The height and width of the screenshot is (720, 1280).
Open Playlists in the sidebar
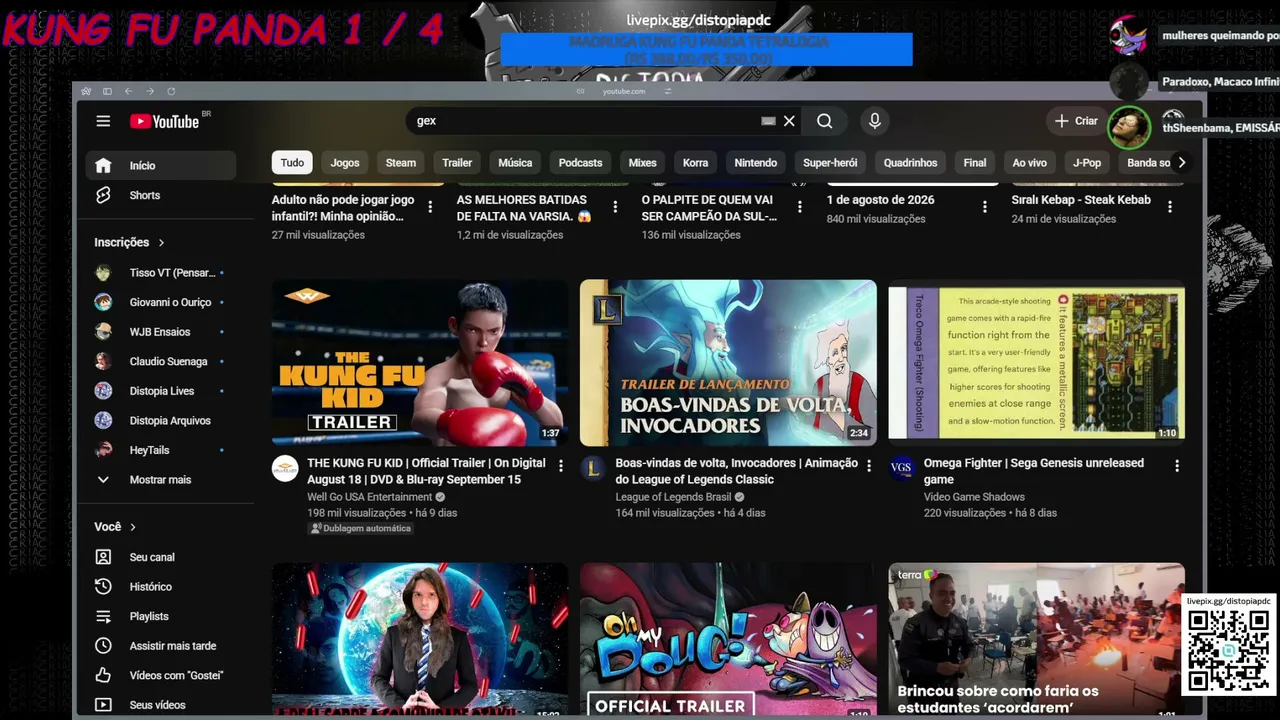pos(161,616)
